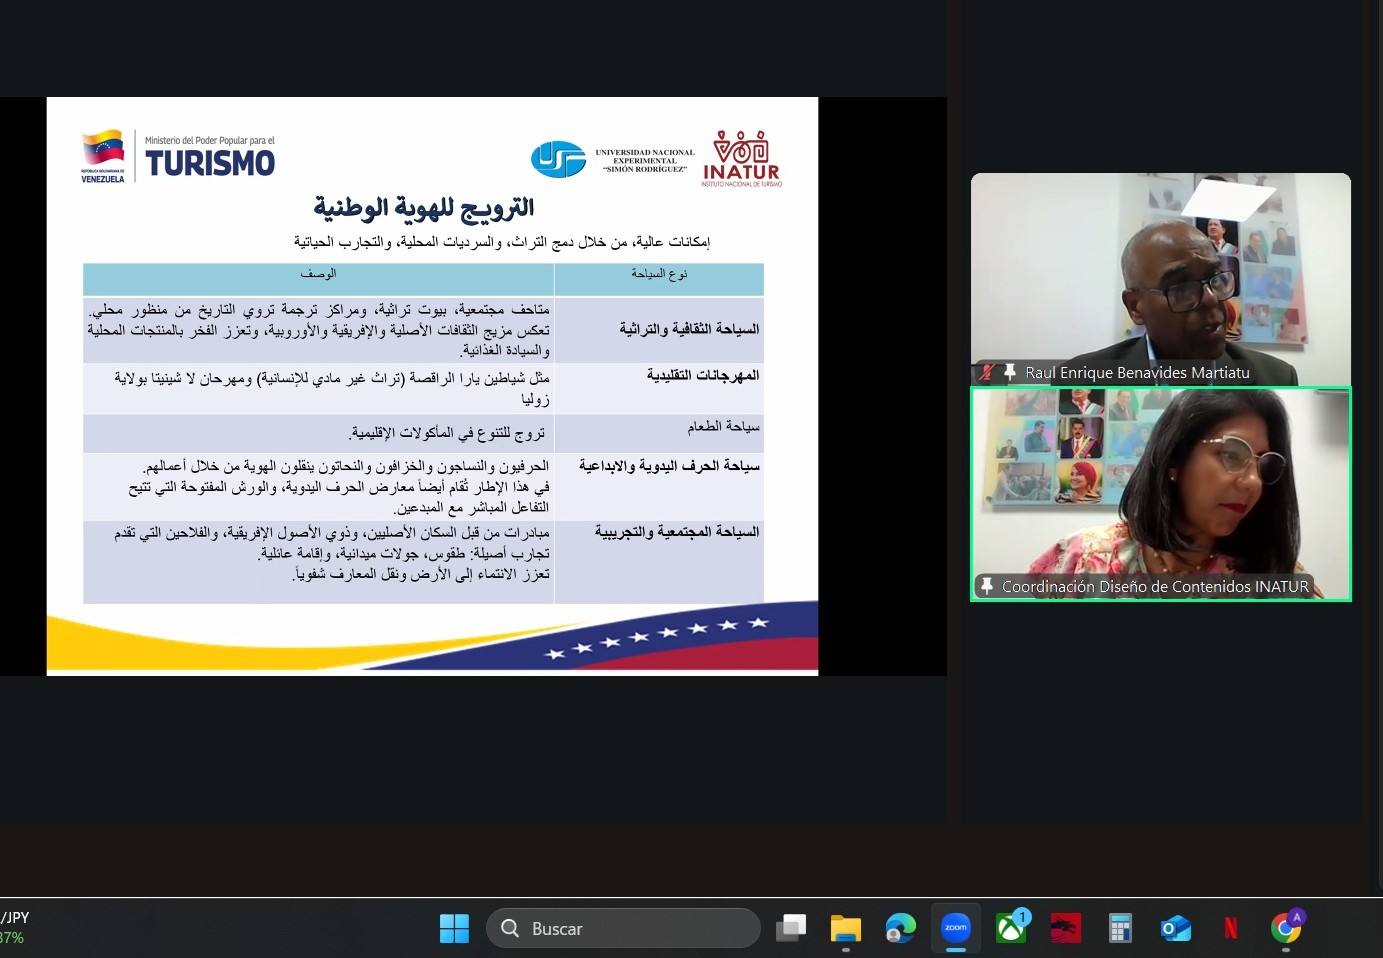The height and width of the screenshot is (958, 1383).
Task: Click muted microphone icon on Raul's tile
Action: [x=987, y=373]
